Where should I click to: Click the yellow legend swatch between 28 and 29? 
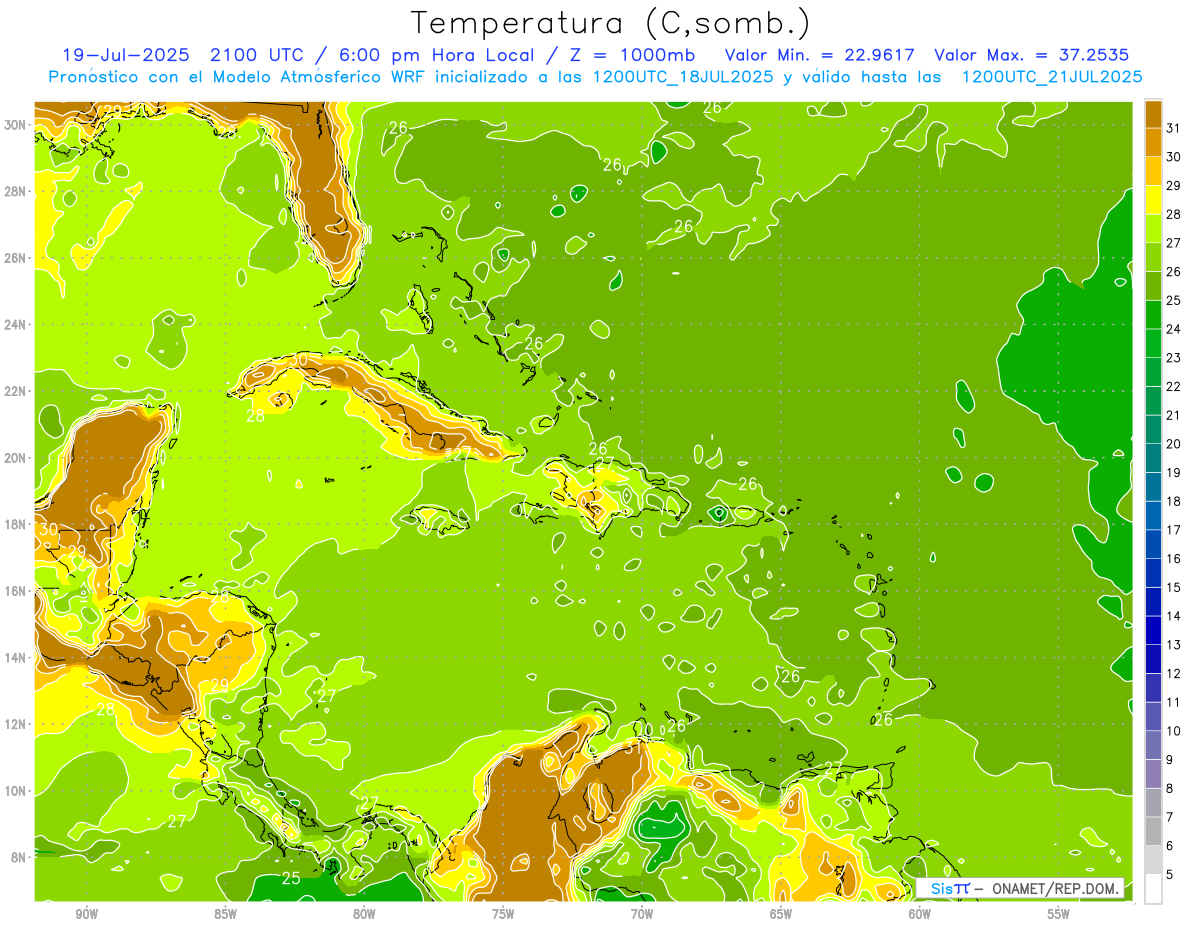[1153, 200]
